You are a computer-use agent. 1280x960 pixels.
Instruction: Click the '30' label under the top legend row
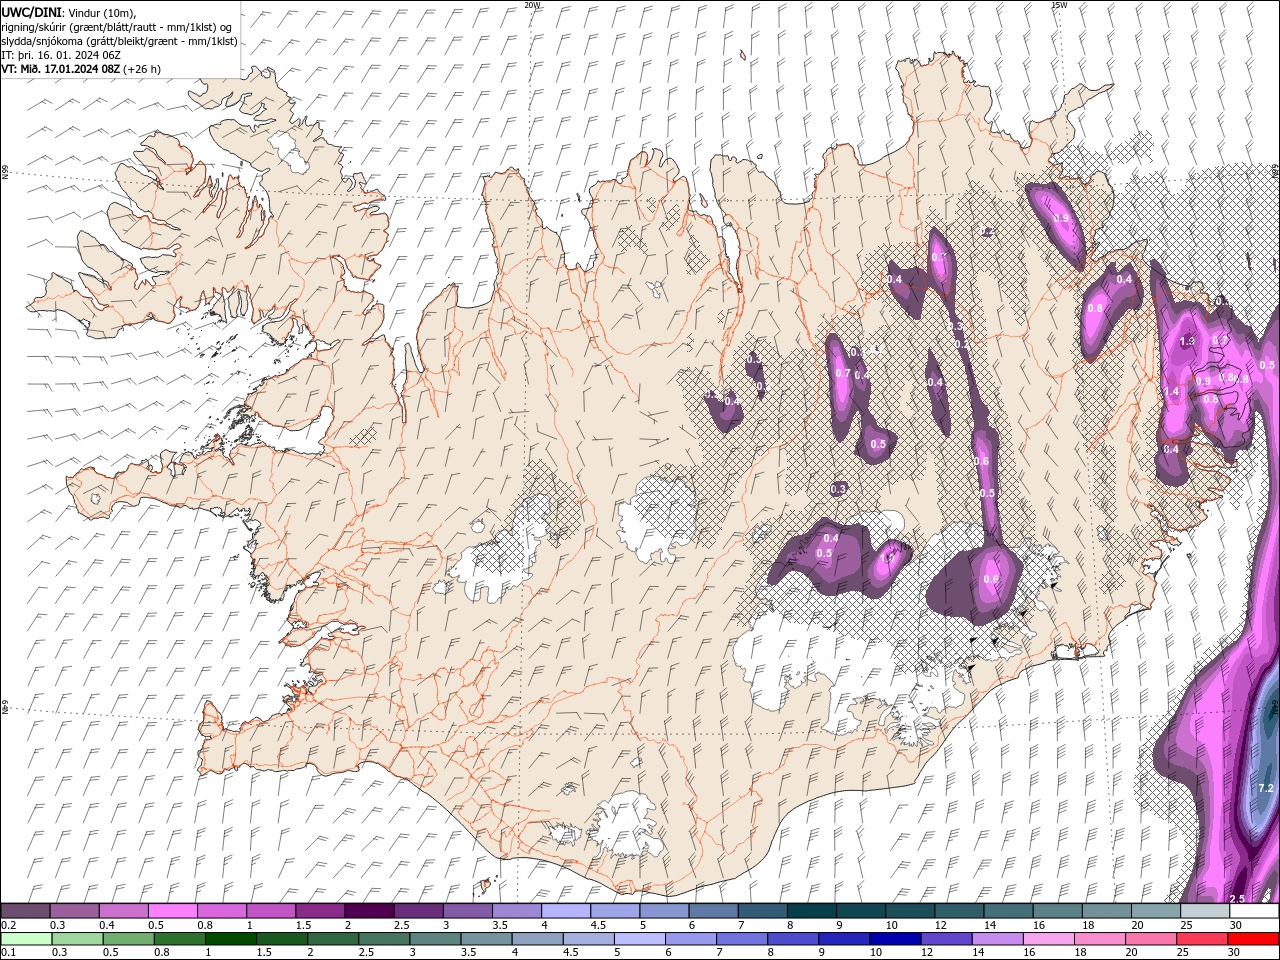pos(1235,925)
